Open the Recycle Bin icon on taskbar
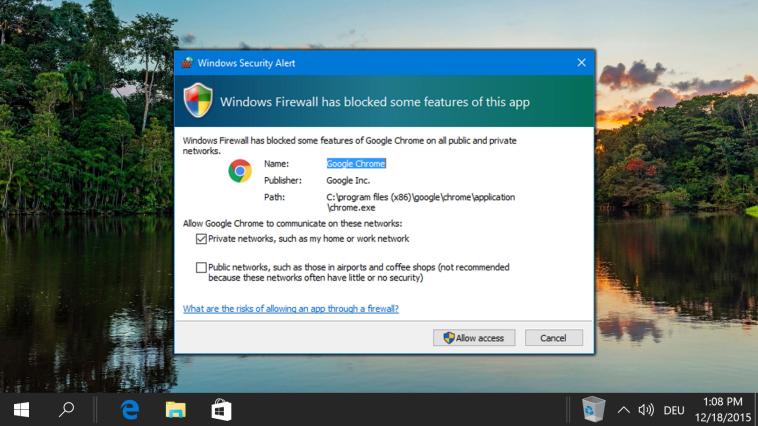This screenshot has height=426, width=758. click(x=593, y=410)
